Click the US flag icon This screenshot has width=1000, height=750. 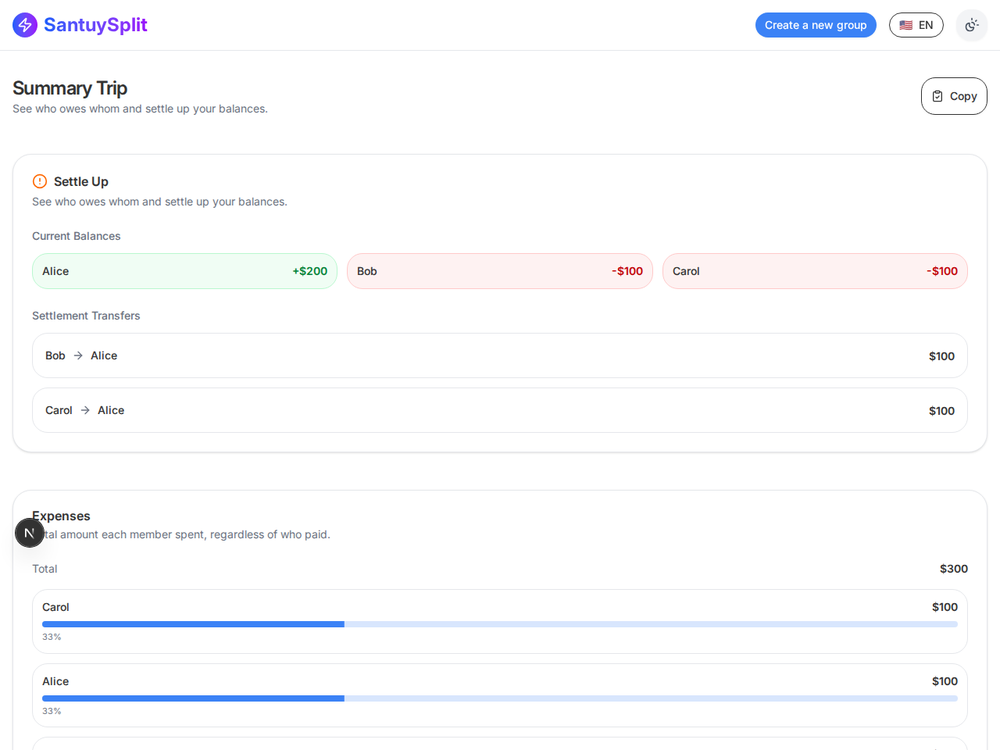tap(906, 26)
